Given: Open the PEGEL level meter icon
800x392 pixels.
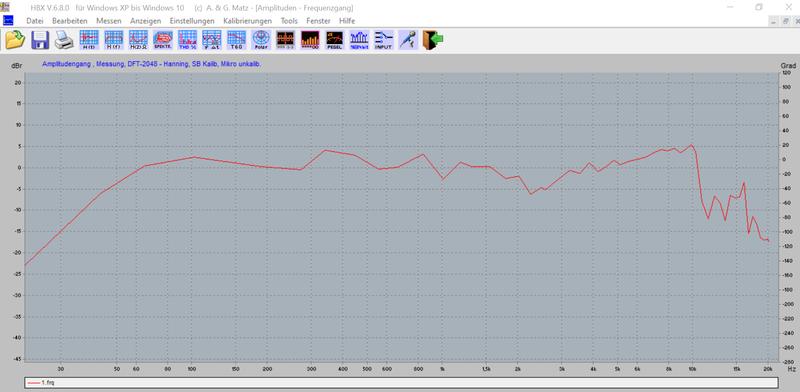Looking at the screenshot, I should (x=335, y=40).
